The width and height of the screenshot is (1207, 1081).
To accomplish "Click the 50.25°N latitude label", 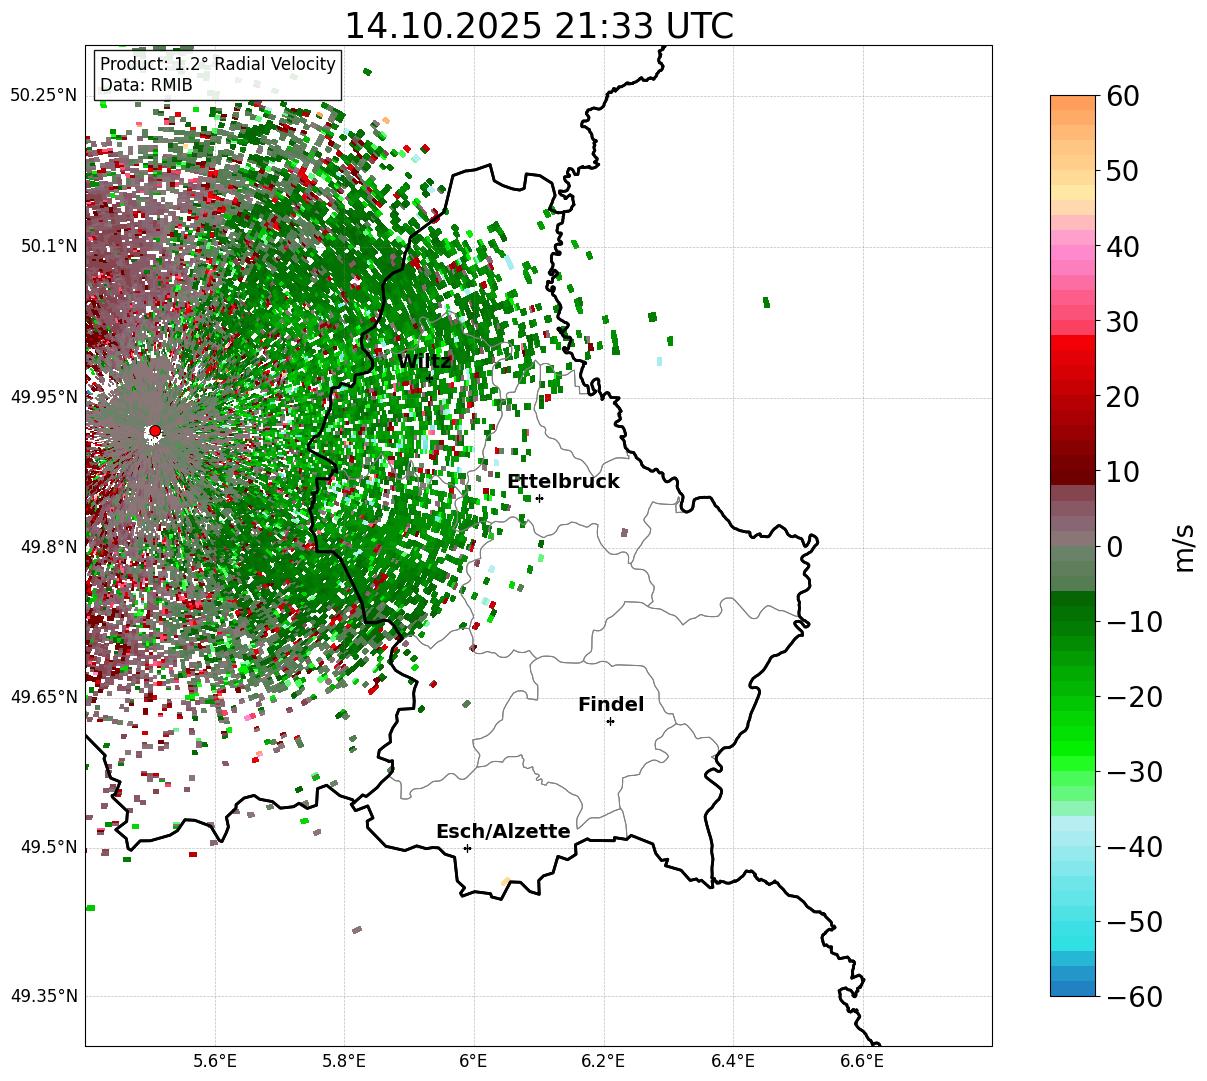I will coord(44,96).
